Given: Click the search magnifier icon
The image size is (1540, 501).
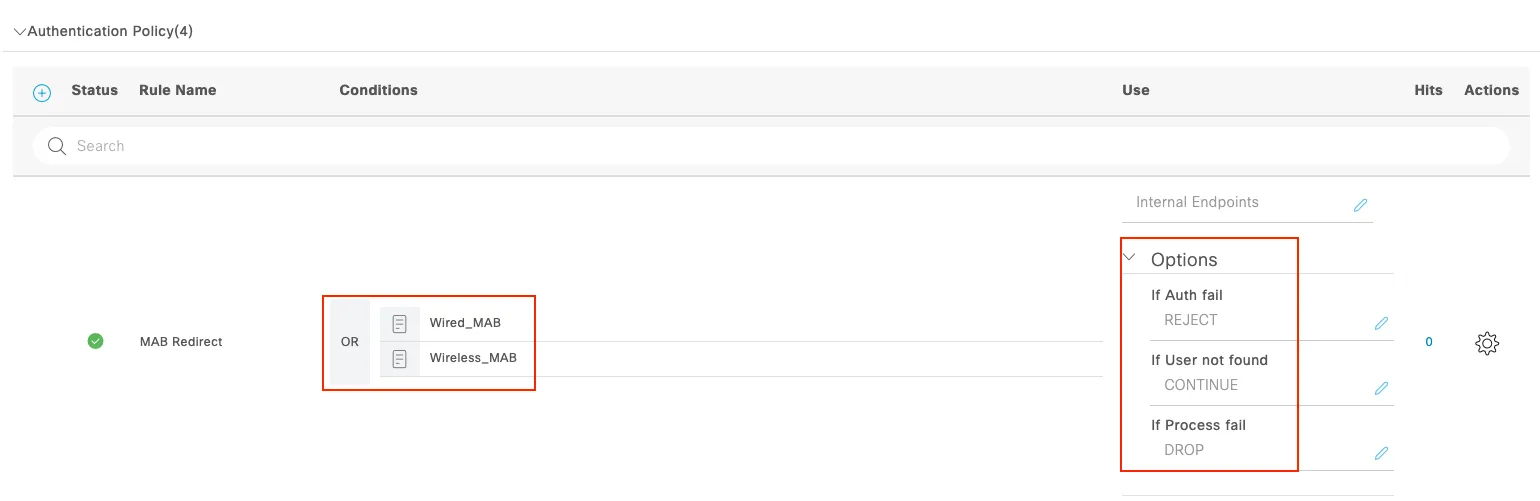Looking at the screenshot, I should pos(57,146).
